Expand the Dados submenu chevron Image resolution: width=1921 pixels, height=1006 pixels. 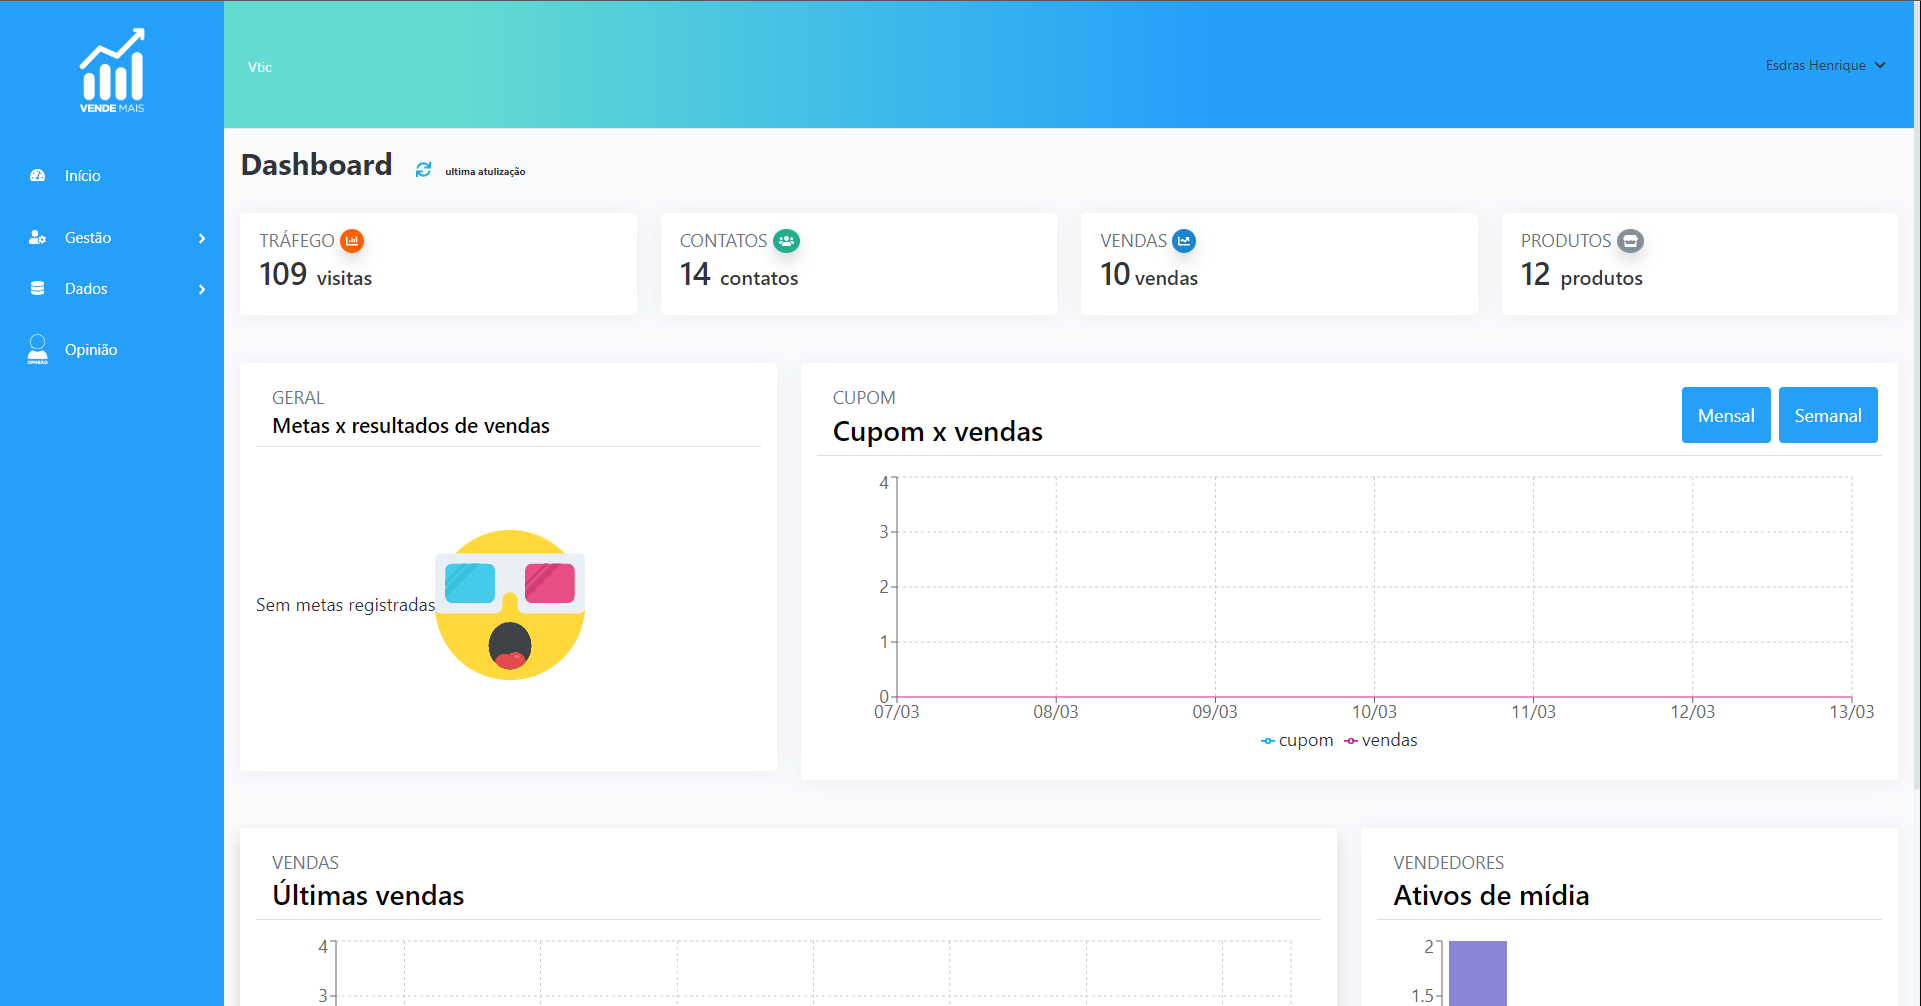coord(202,289)
